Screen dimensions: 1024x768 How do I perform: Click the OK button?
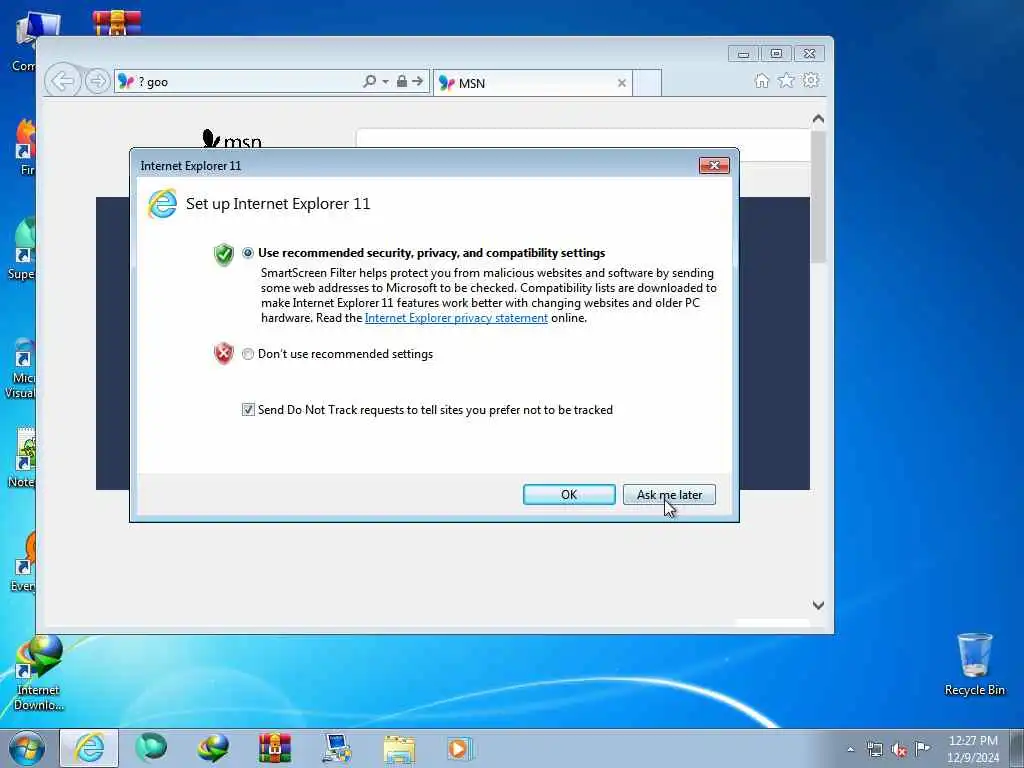coord(569,494)
